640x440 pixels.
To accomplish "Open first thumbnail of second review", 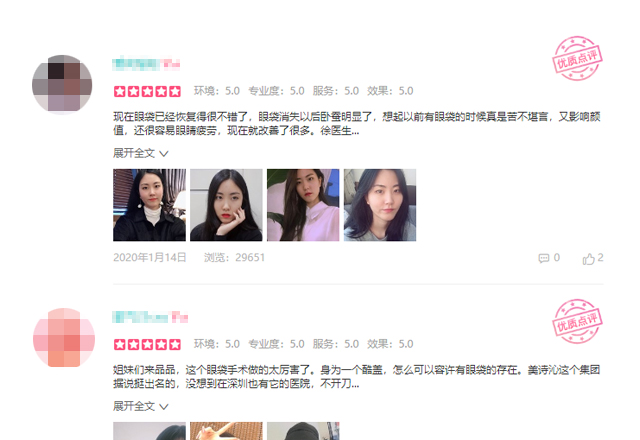I will (149, 431).
